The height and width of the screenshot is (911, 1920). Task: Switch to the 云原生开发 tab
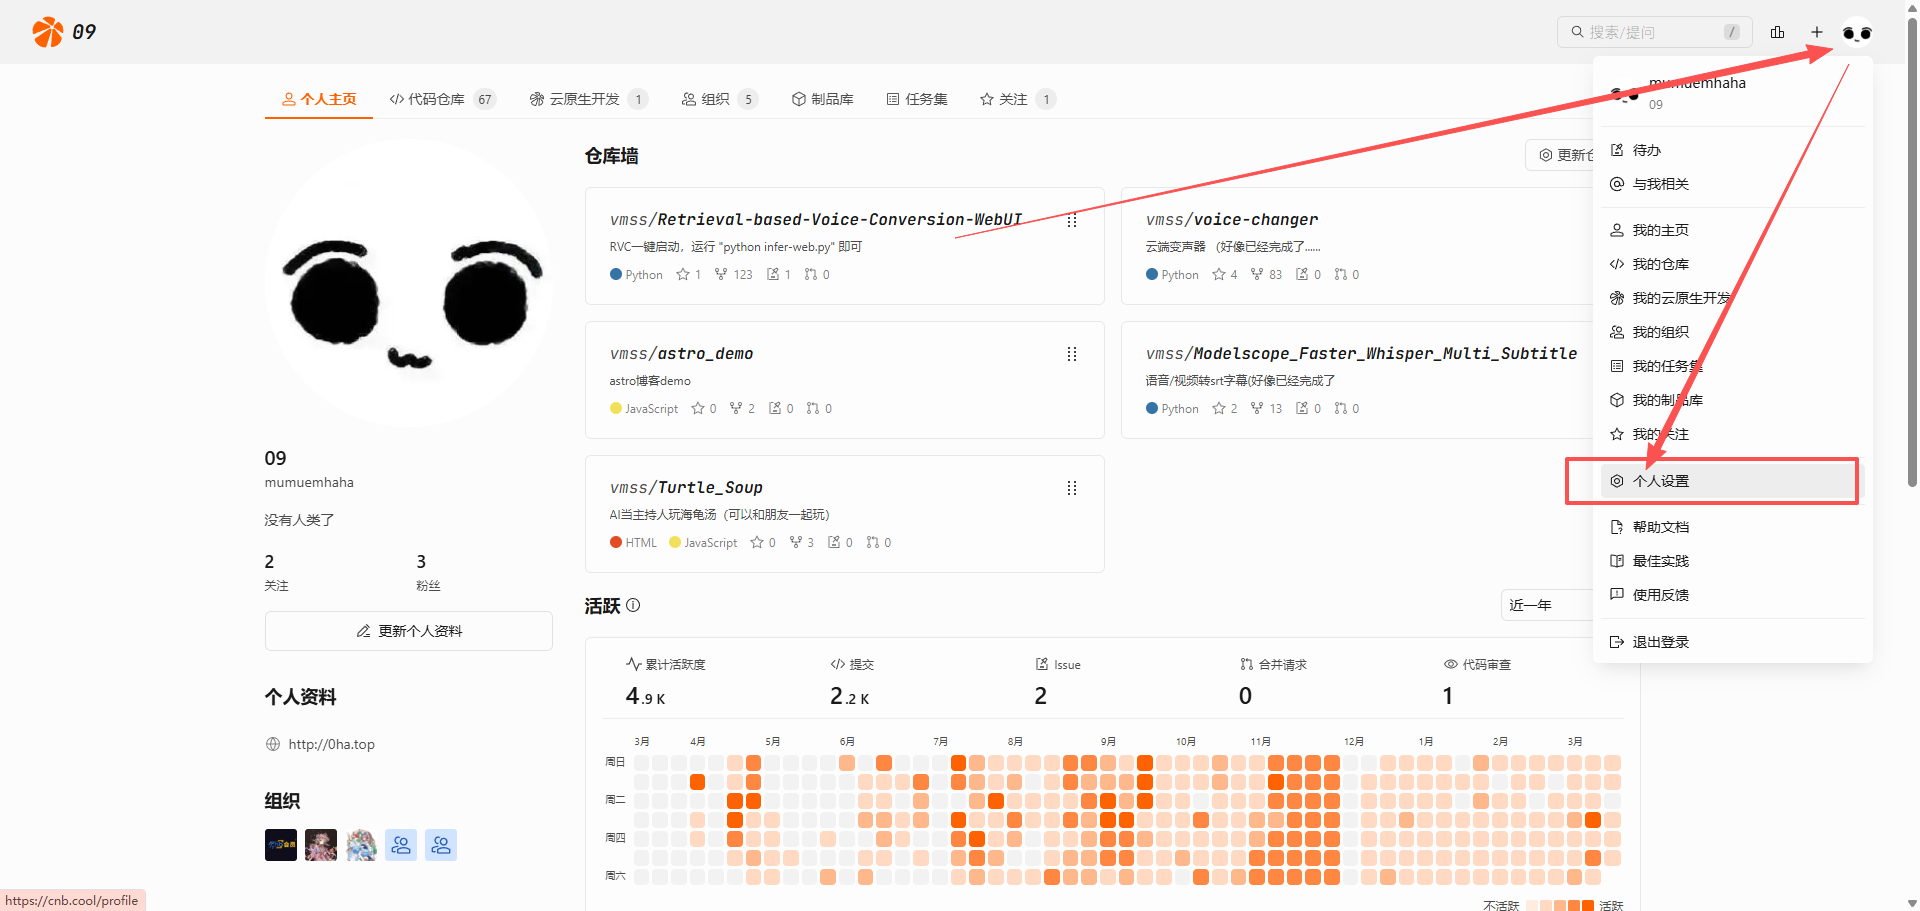(x=584, y=99)
